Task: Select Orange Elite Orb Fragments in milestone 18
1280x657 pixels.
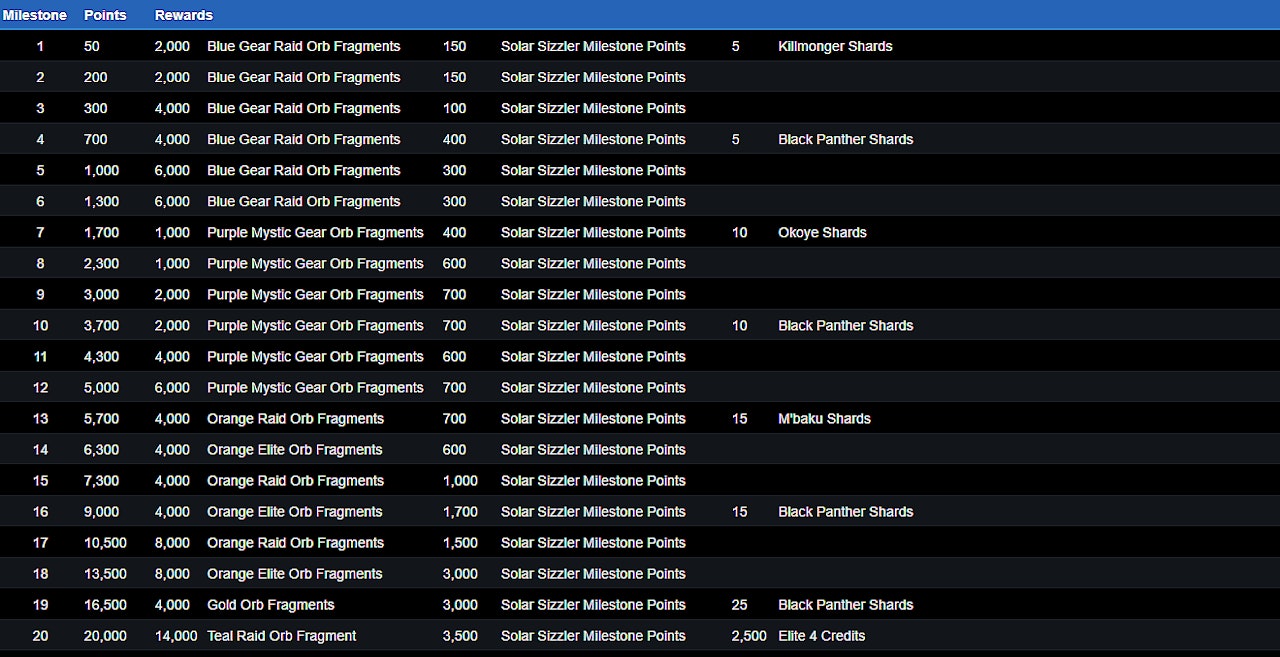Action: click(x=294, y=573)
